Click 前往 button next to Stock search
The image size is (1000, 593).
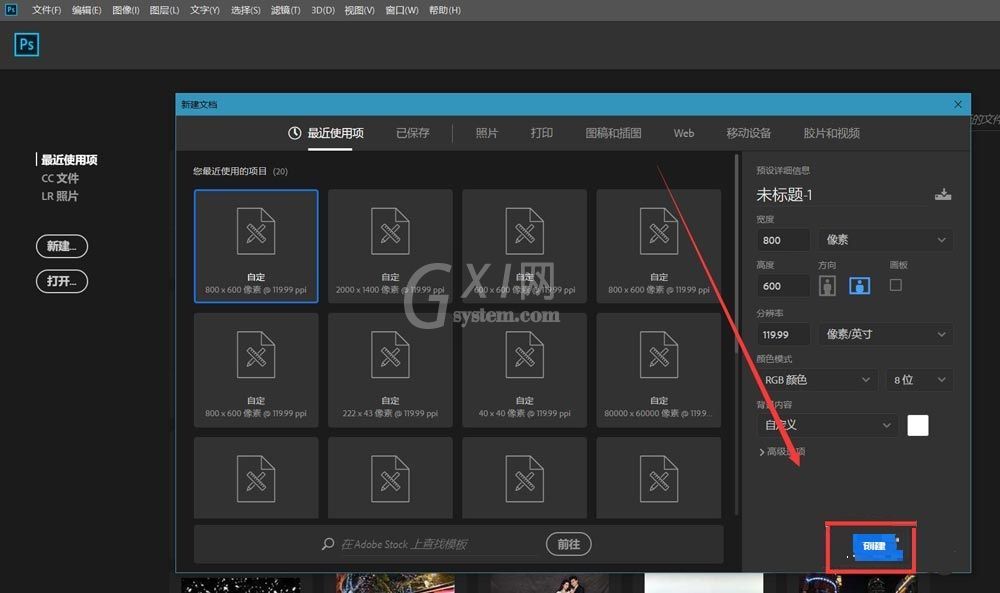[568, 544]
